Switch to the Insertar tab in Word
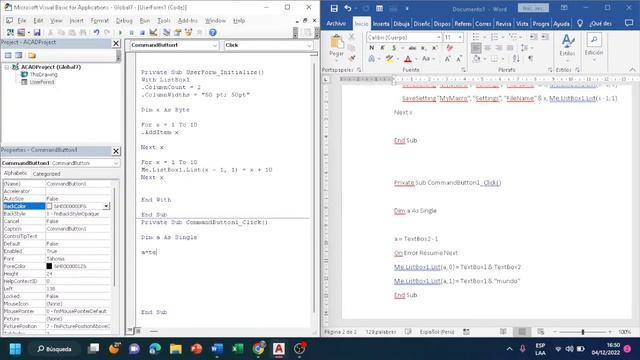This screenshot has height=360, width=640. (x=381, y=24)
